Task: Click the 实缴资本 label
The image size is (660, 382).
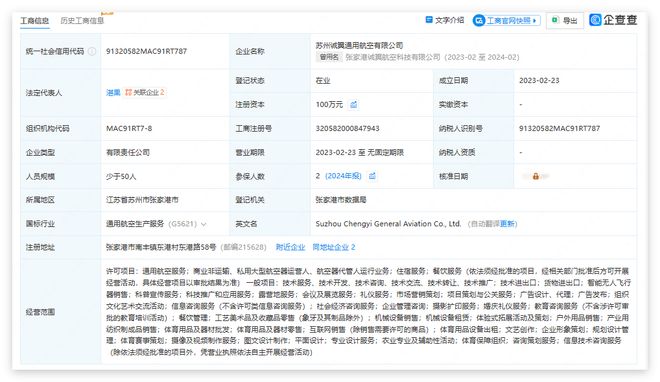Action: pyautogui.click(x=453, y=104)
